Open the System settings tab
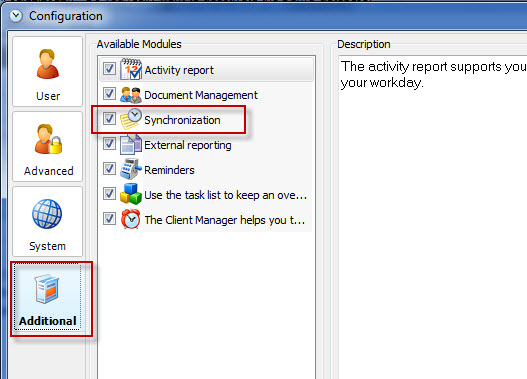527x379 pixels. pos(47,221)
